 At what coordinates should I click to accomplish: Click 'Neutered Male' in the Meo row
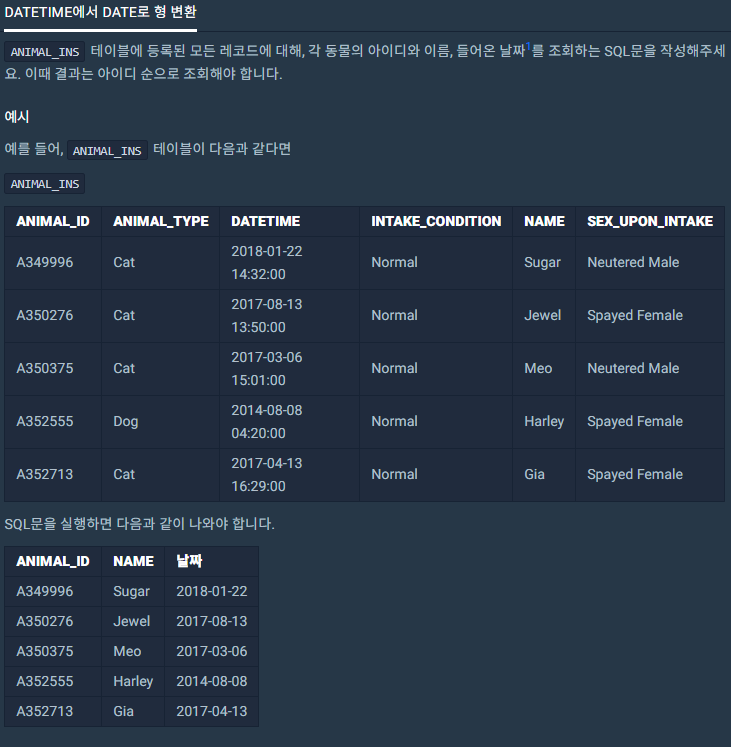click(633, 368)
